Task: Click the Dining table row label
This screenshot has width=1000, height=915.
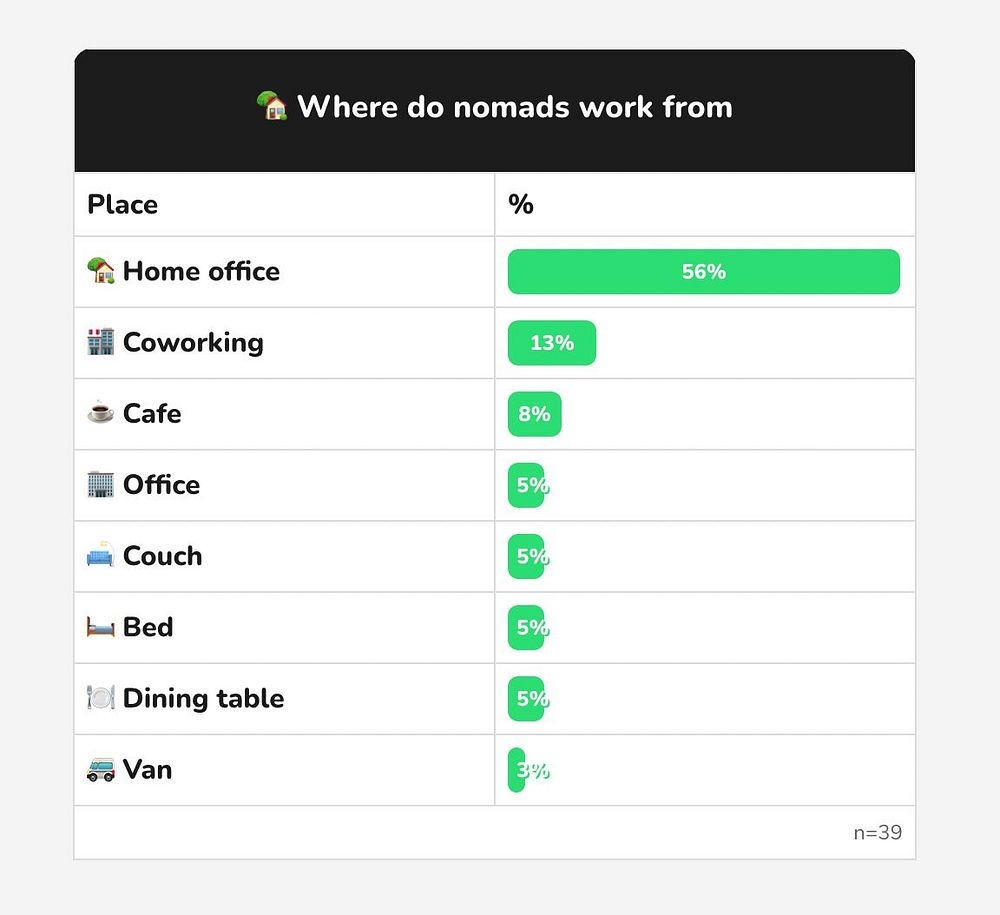Action: pos(203,698)
